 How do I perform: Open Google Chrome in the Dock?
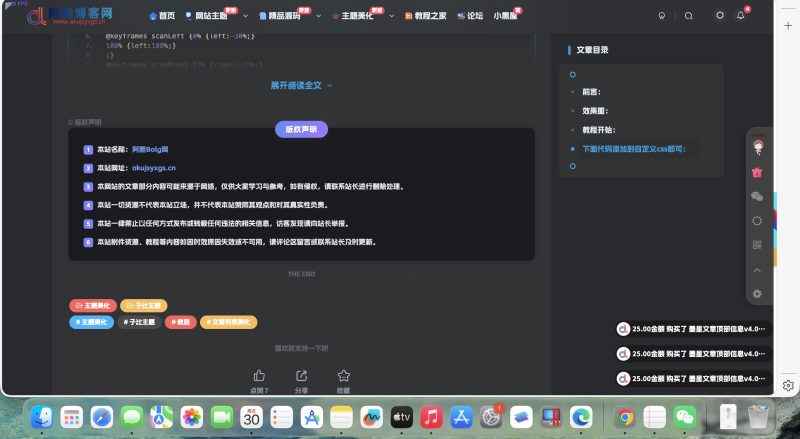pyautogui.click(x=624, y=417)
